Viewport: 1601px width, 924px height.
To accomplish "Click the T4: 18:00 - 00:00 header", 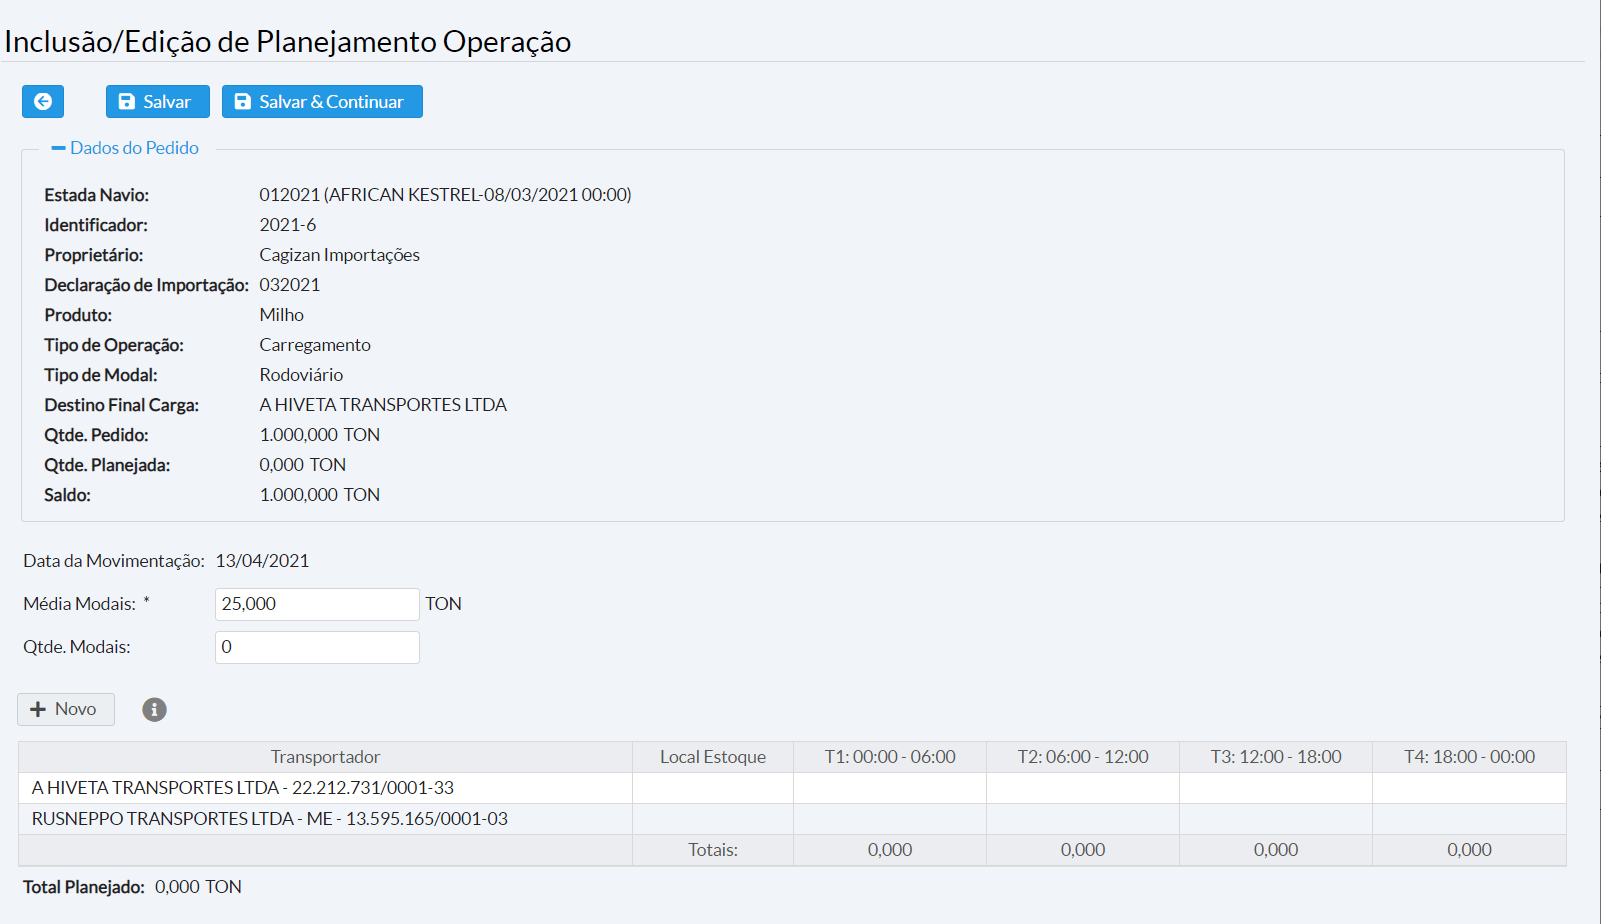I will [1469, 757].
